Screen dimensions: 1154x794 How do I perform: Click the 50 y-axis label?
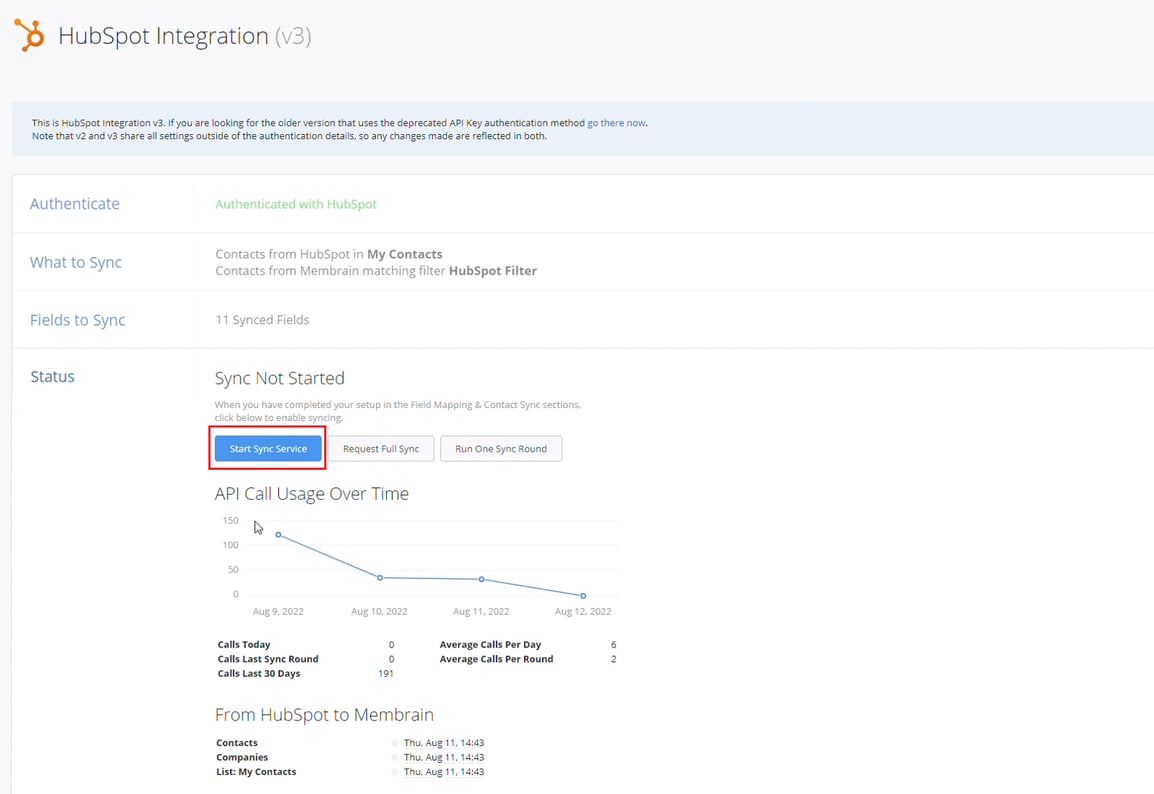click(x=233, y=570)
